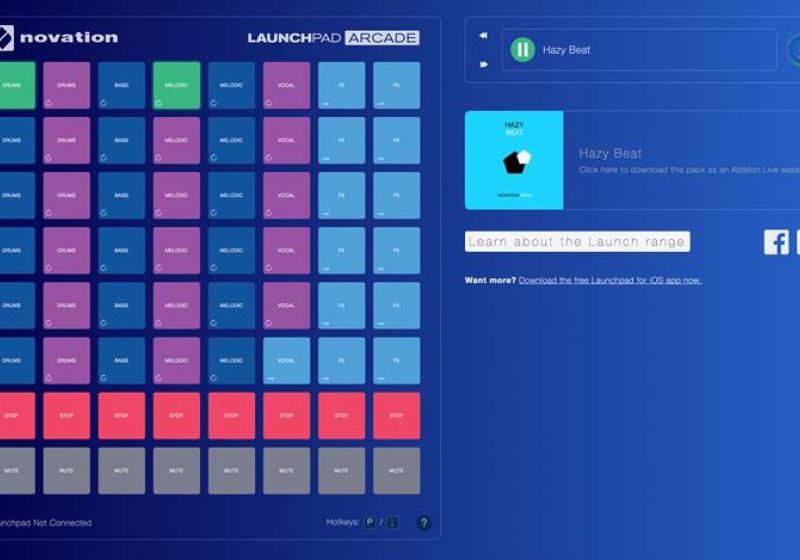Viewport: 800px width, 560px height.
Task: Trigger the top-row dark-blue MELODIC pad
Action: pyautogui.click(x=232, y=85)
